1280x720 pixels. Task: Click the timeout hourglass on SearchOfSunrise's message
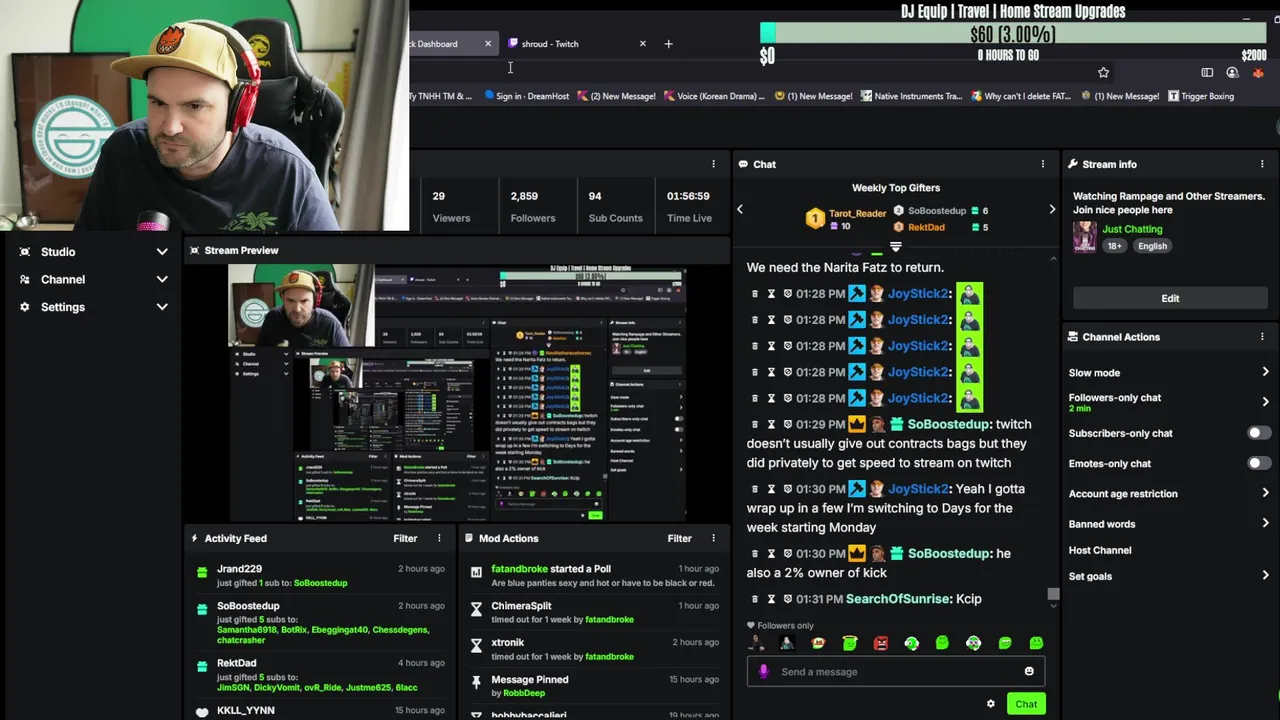771,599
